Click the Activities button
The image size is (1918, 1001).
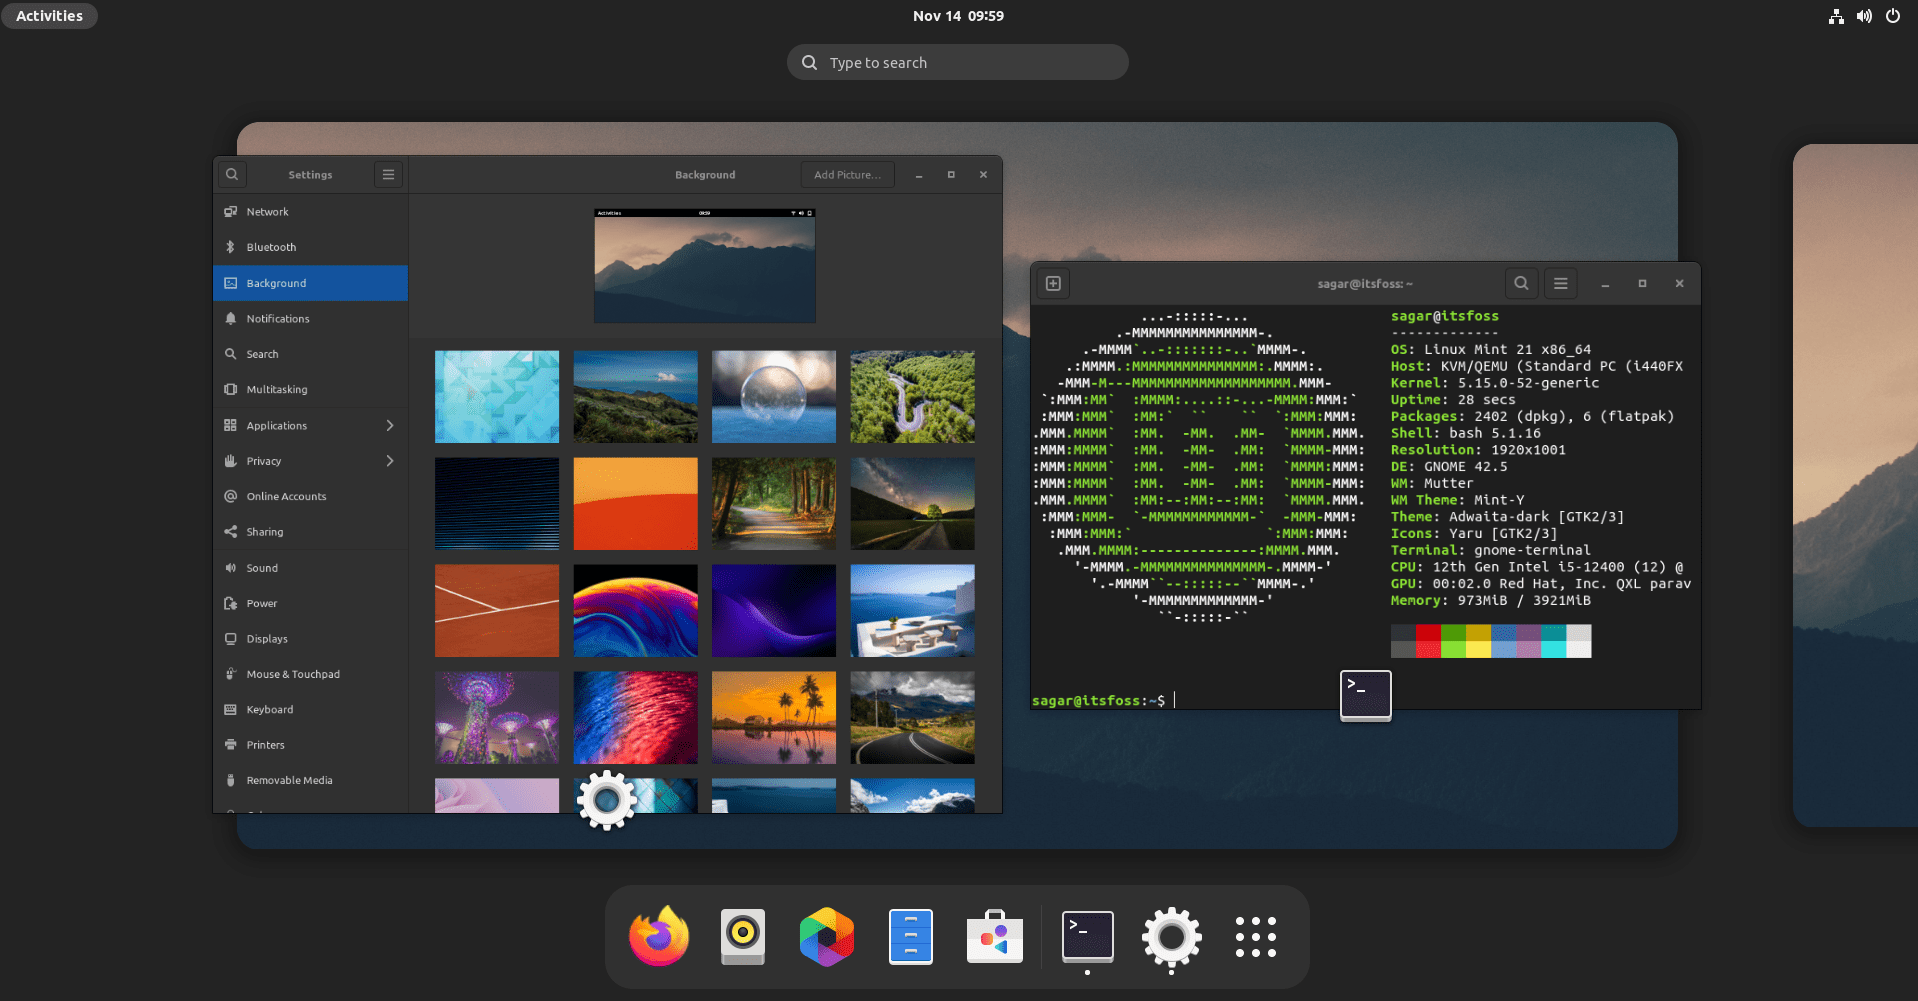(48, 15)
